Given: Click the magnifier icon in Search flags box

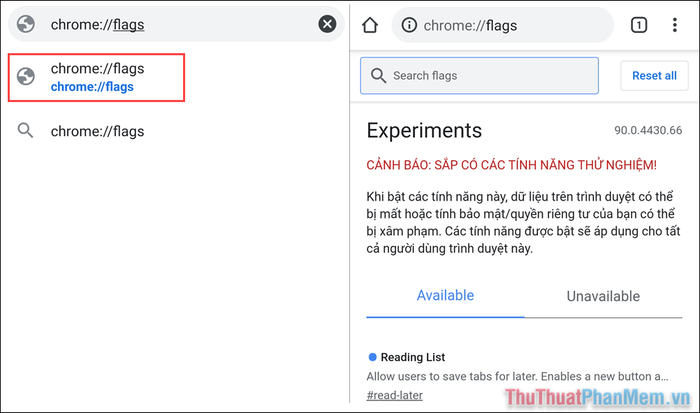Looking at the screenshot, I should [x=378, y=75].
